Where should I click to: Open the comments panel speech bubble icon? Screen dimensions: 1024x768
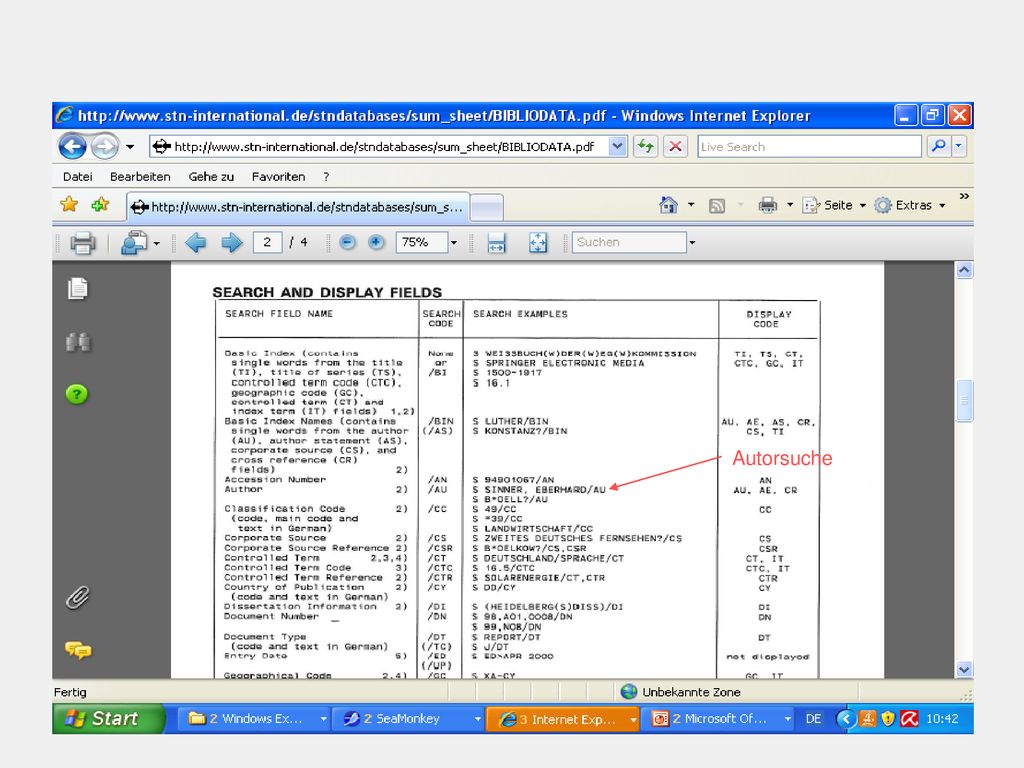[78, 650]
